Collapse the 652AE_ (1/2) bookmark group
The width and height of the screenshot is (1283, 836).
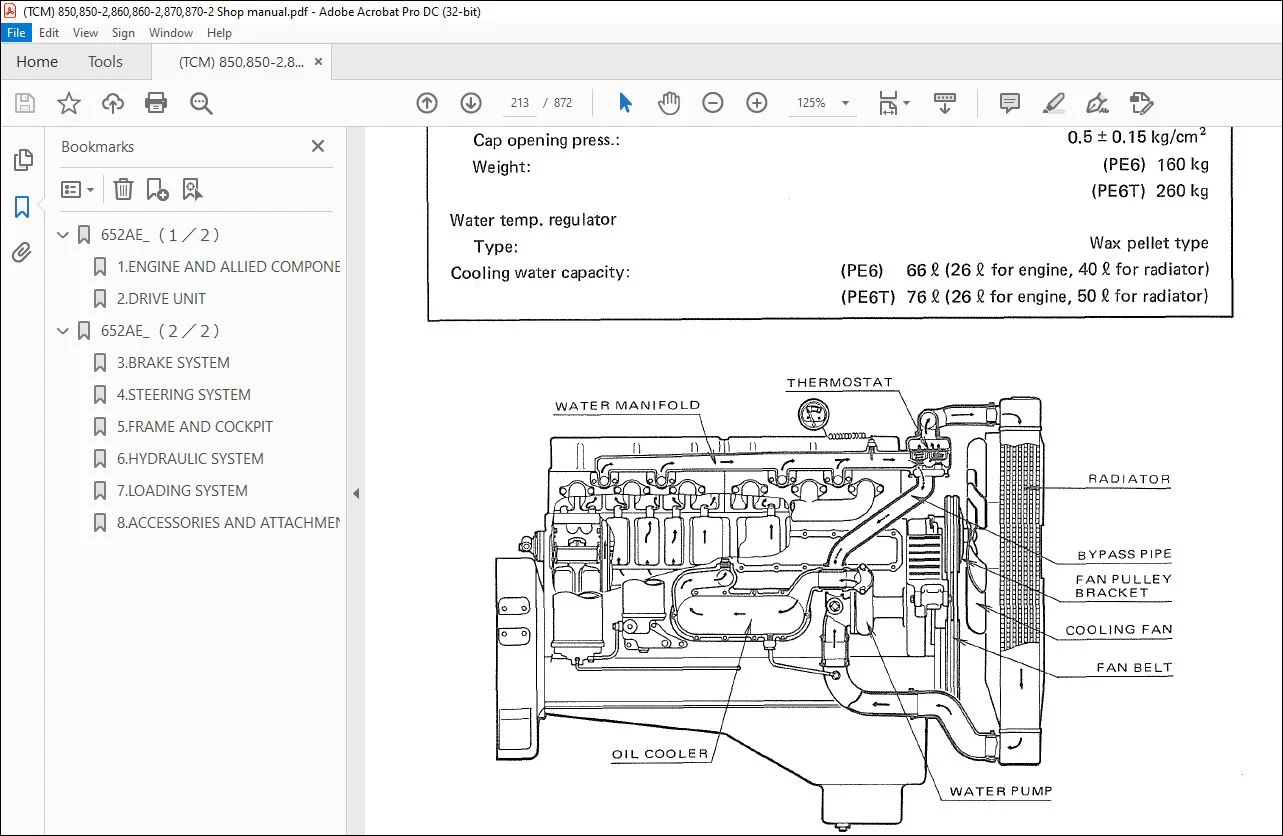click(64, 235)
